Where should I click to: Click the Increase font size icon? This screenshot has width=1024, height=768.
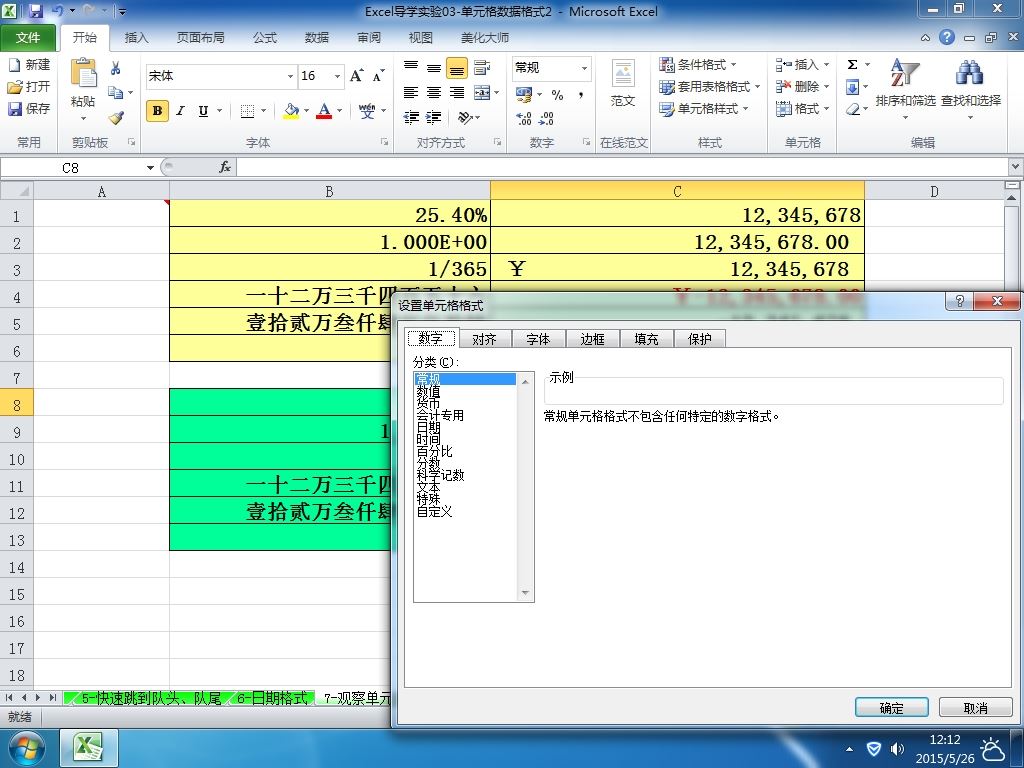pyautogui.click(x=357, y=76)
